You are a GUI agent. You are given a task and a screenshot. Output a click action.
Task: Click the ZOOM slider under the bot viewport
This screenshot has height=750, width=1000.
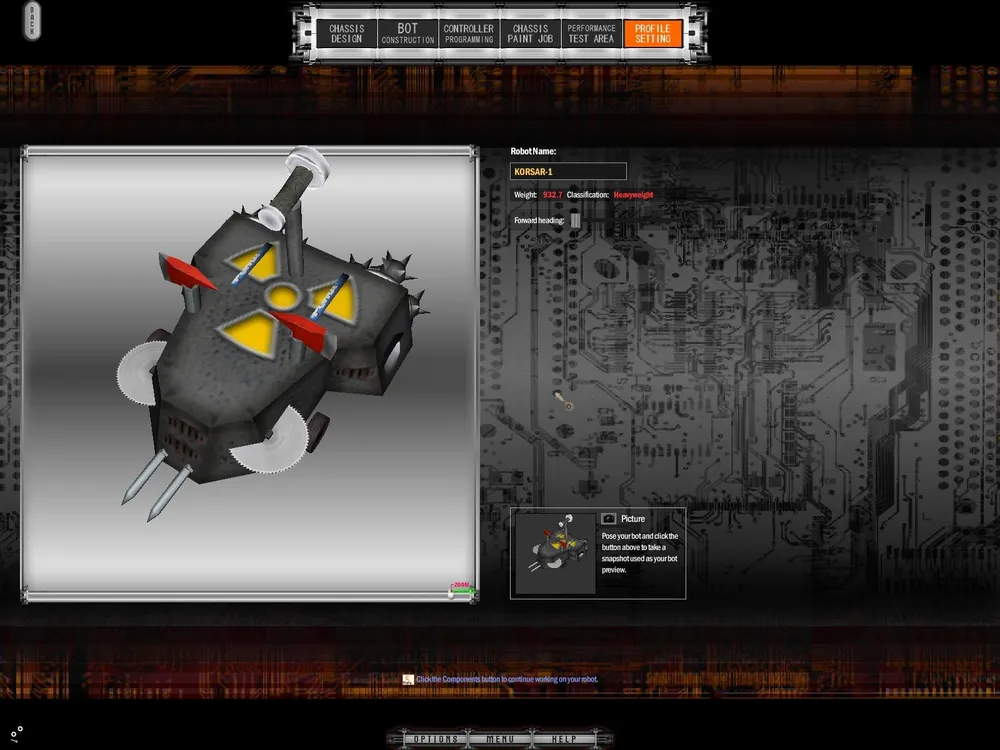(x=461, y=591)
